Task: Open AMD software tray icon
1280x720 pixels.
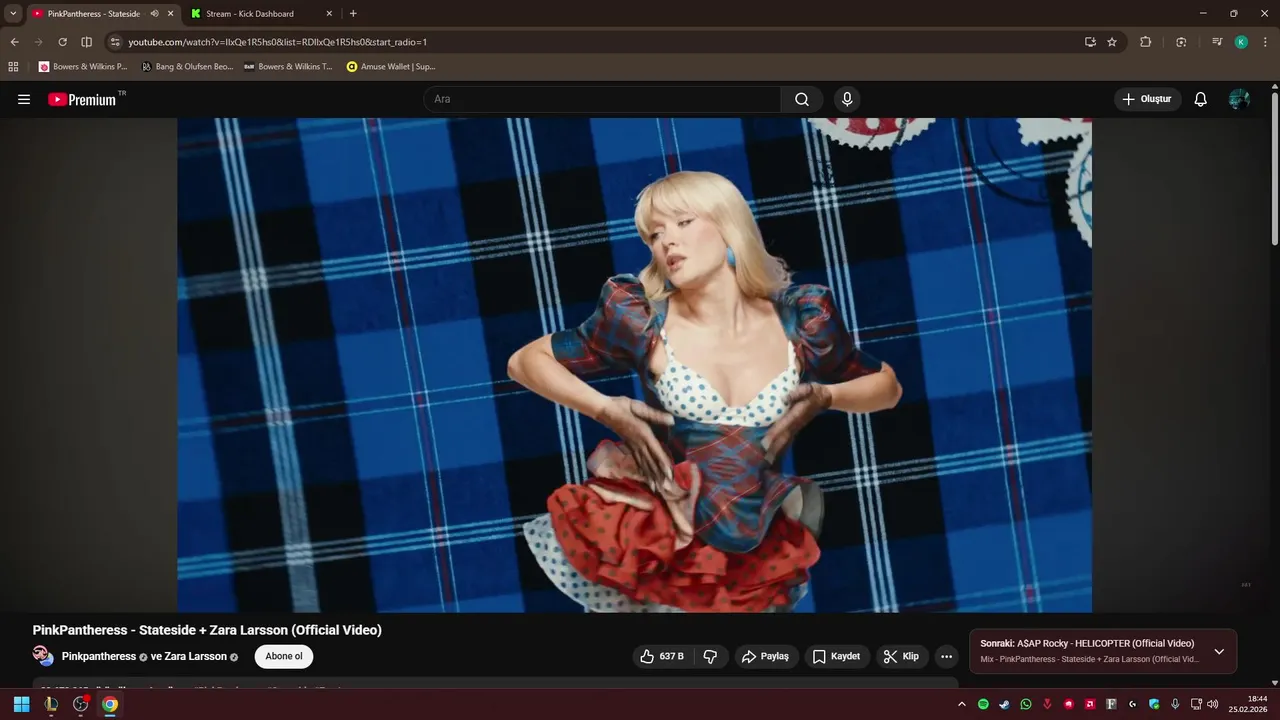Action: coord(1090,704)
